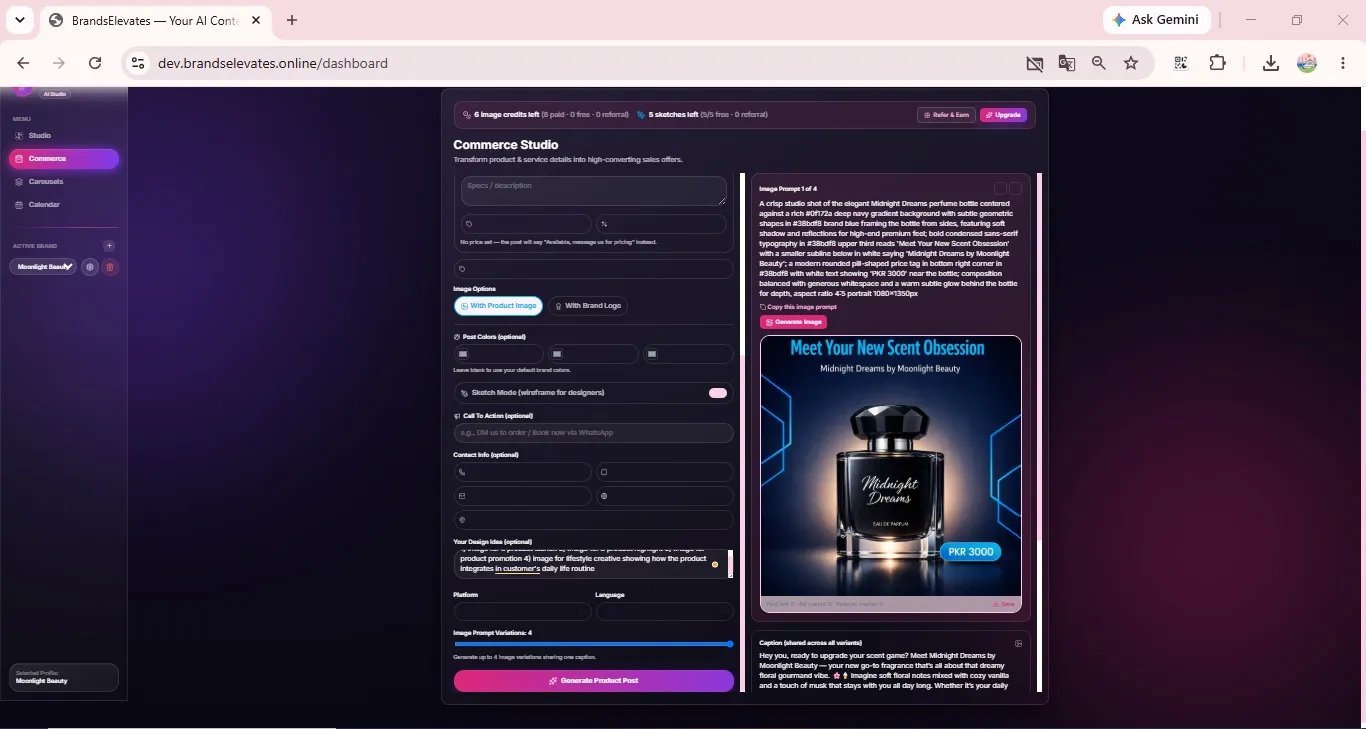Screen dimensions: 1366x729
Task: Click the browser address bar URL
Action: click(x=273, y=63)
